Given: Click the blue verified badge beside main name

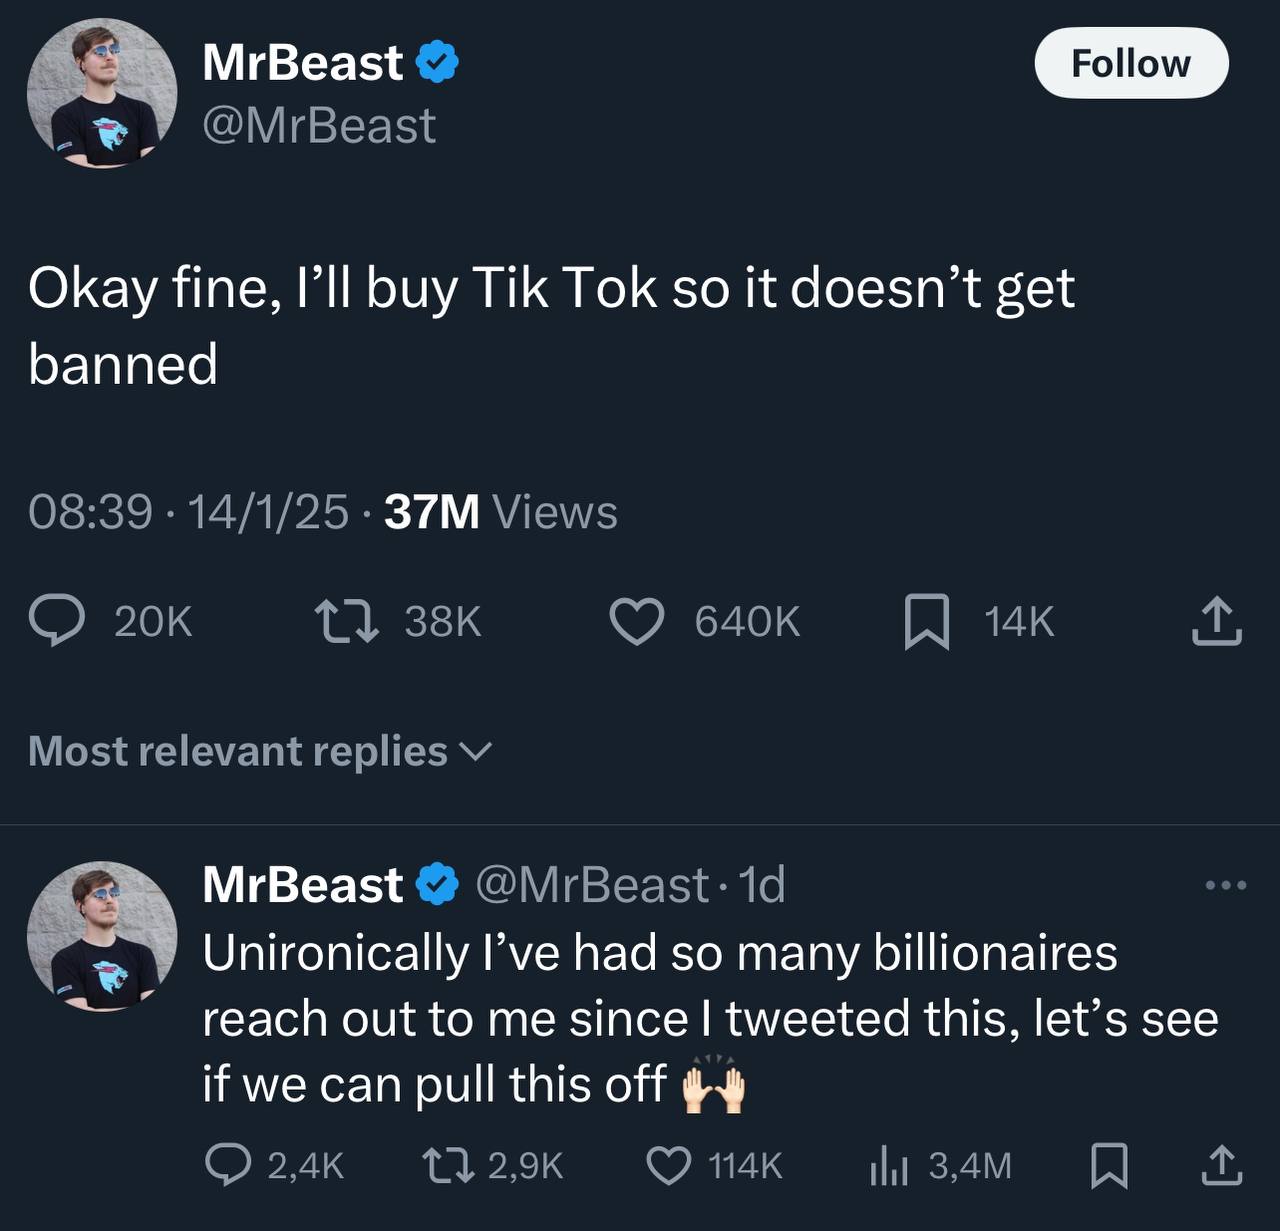Looking at the screenshot, I should (x=437, y=63).
